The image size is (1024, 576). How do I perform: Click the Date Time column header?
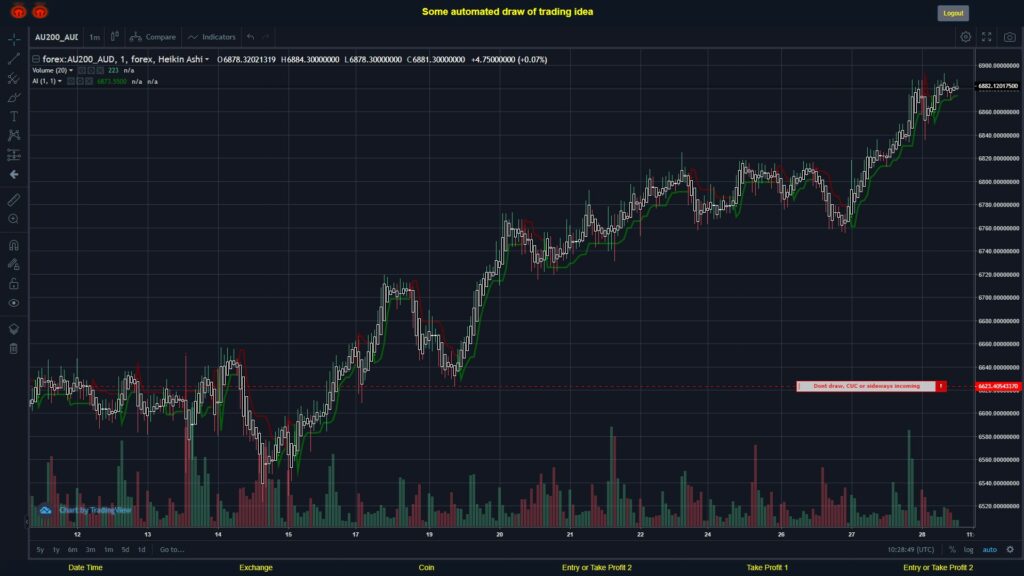point(86,568)
